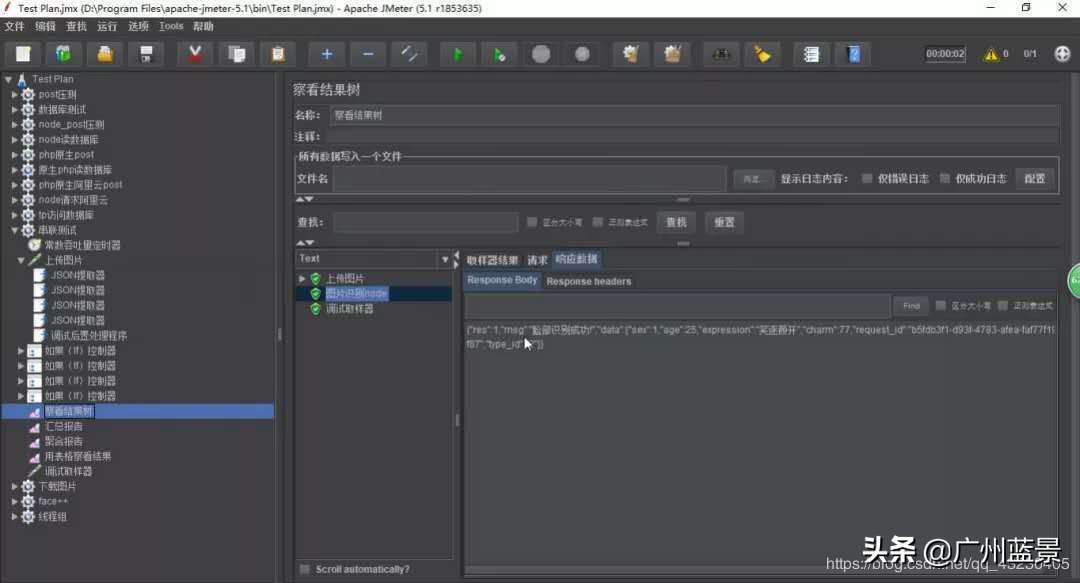1080x583 pixels.
Task: Switch to Response headers tab
Action: 588,281
